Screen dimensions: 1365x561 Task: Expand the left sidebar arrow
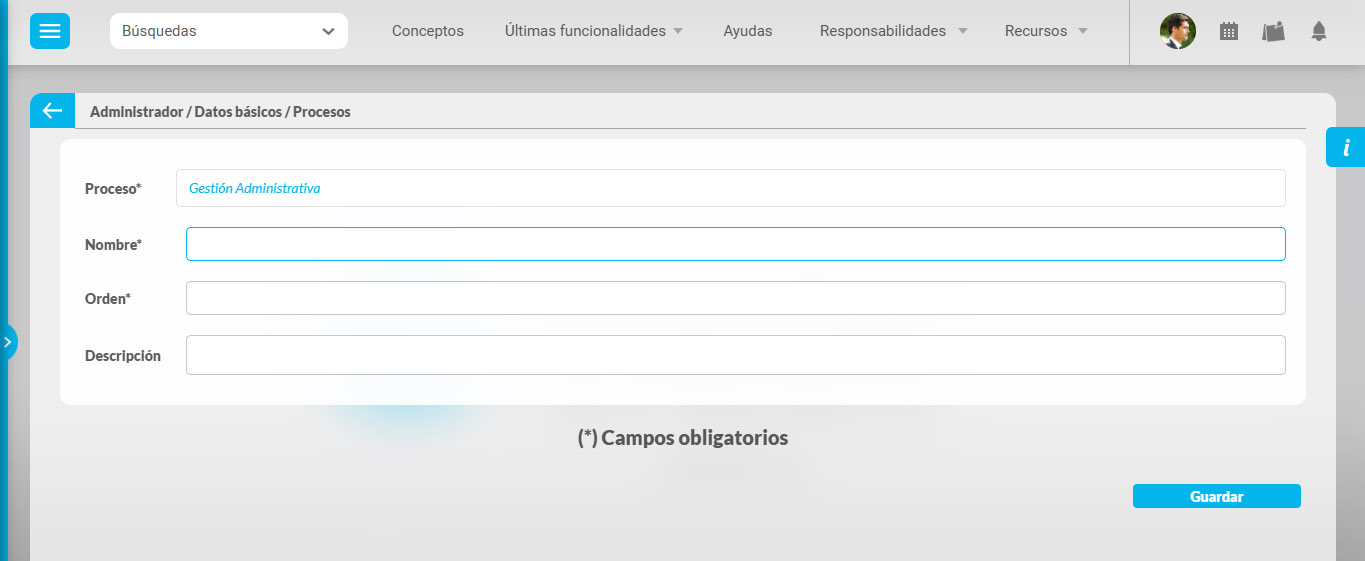[x=8, y=342]
